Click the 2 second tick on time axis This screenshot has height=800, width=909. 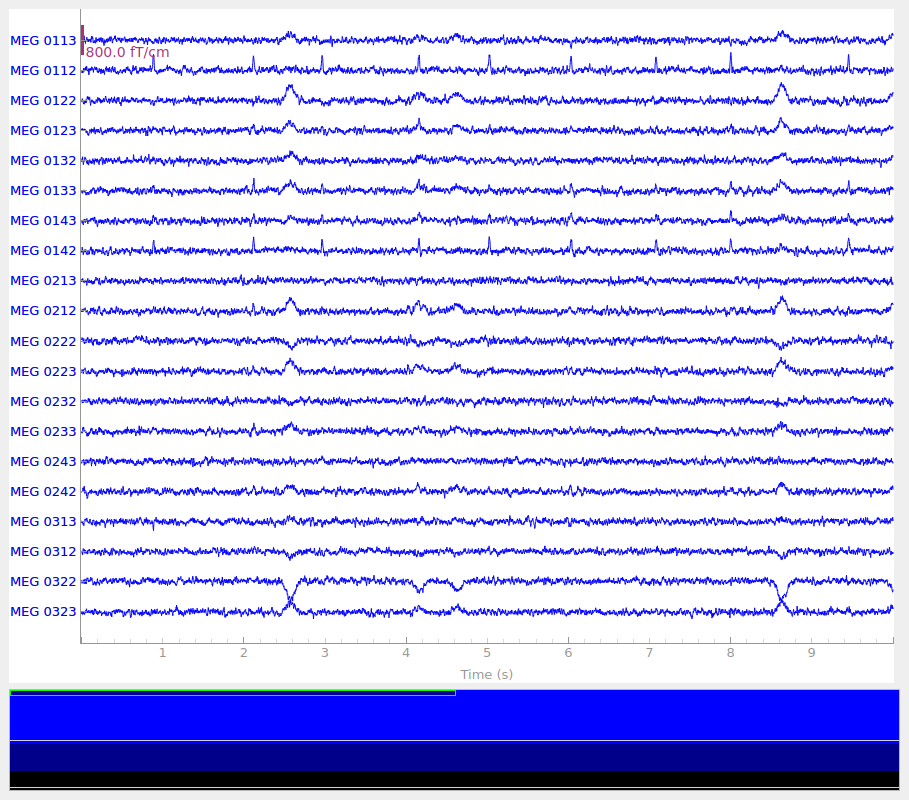tap(243, 652)
